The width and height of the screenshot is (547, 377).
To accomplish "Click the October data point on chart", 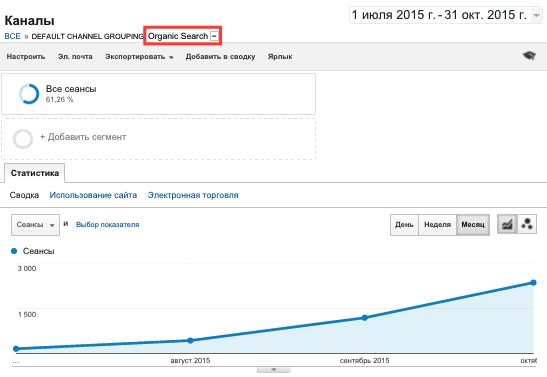I will (533, 282).
